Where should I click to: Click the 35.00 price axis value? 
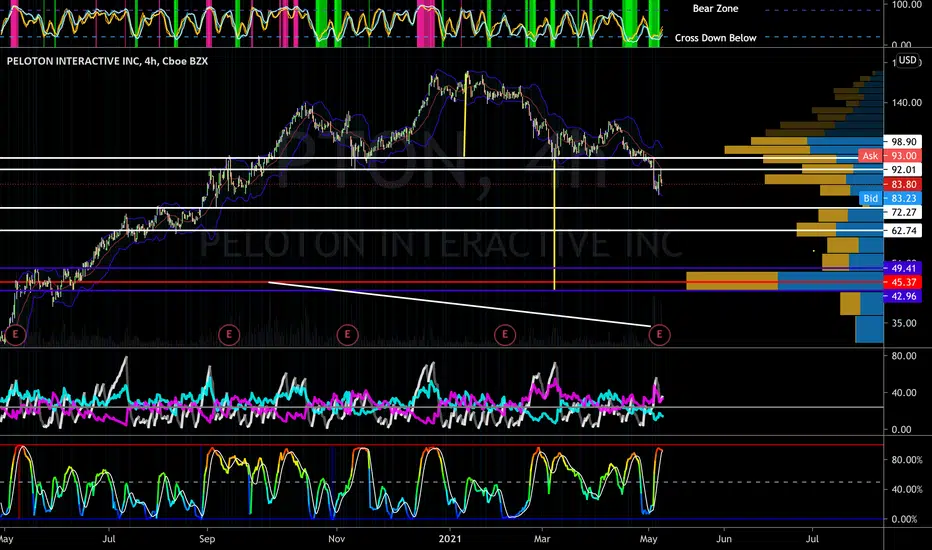coord(903,323)
